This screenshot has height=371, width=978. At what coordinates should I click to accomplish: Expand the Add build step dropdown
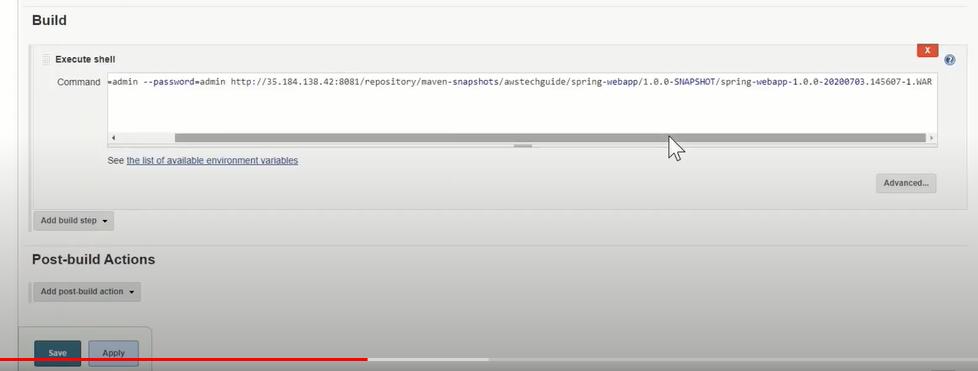(x=74, y=221)
